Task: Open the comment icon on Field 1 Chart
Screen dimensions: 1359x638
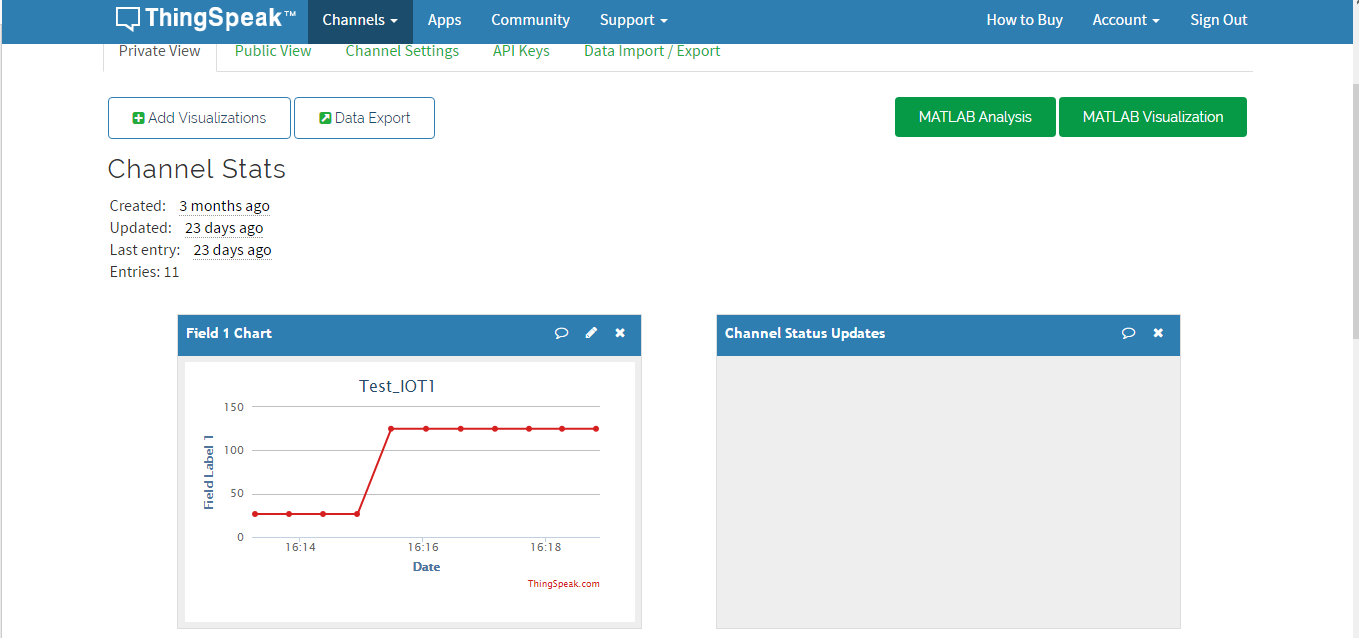Action: (x=562, y=333)
